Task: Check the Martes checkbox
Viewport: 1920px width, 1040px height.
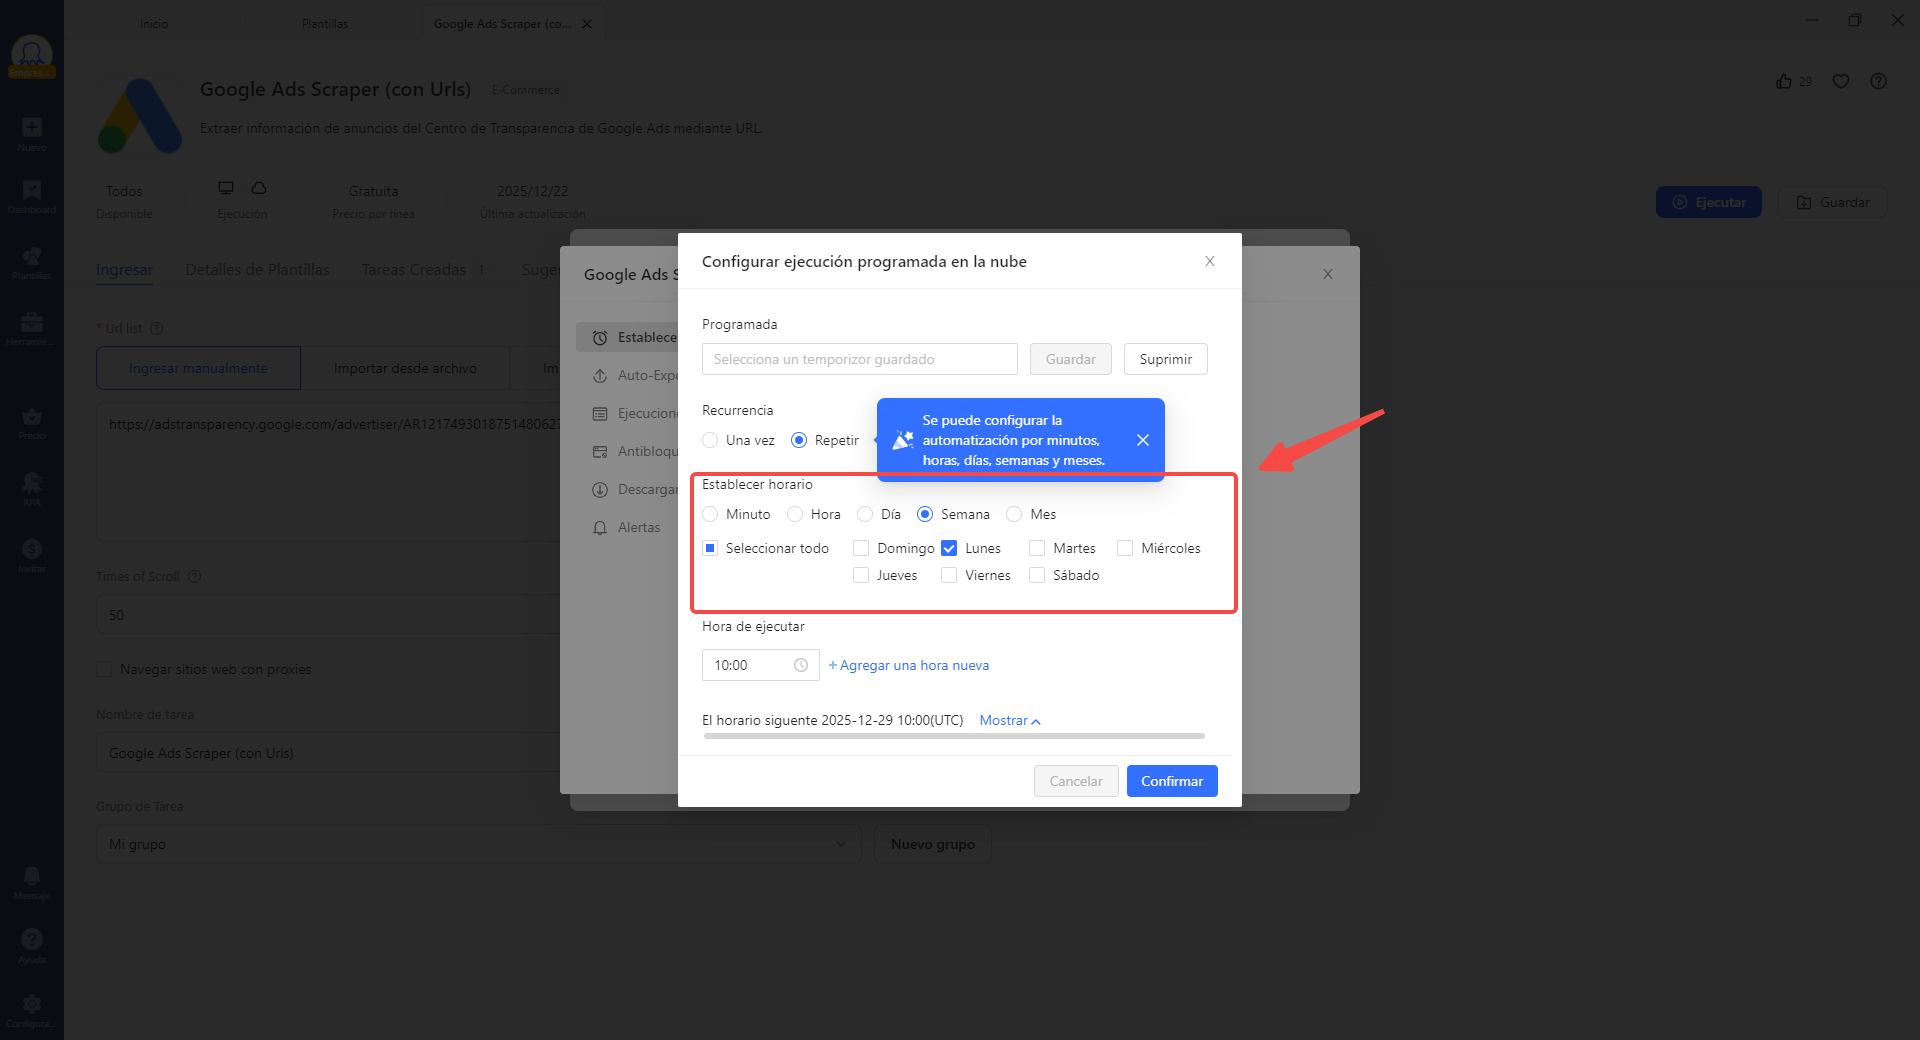Action: (x=1037, y=548)
